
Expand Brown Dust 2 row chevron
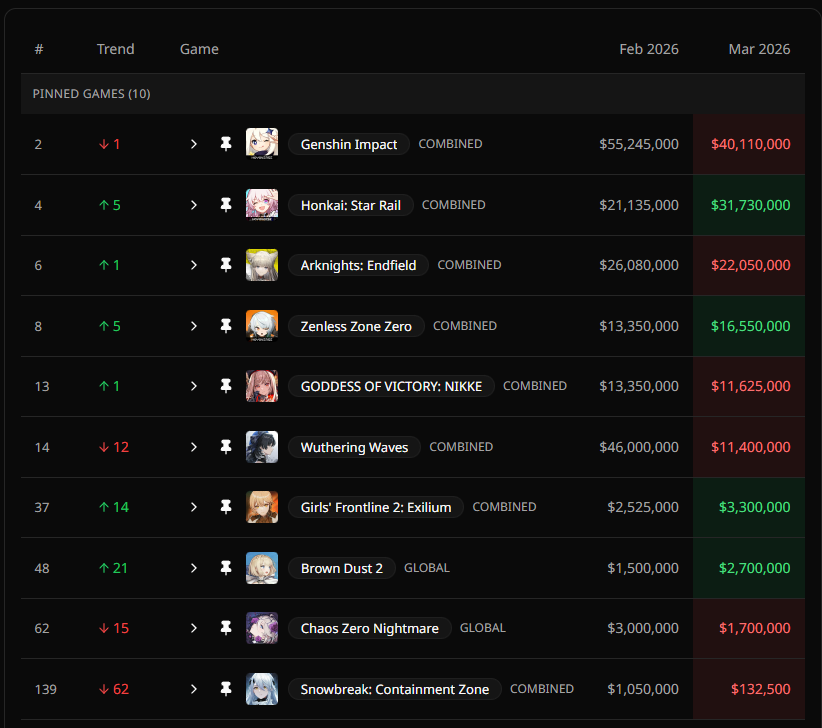[x=194, y=568]
